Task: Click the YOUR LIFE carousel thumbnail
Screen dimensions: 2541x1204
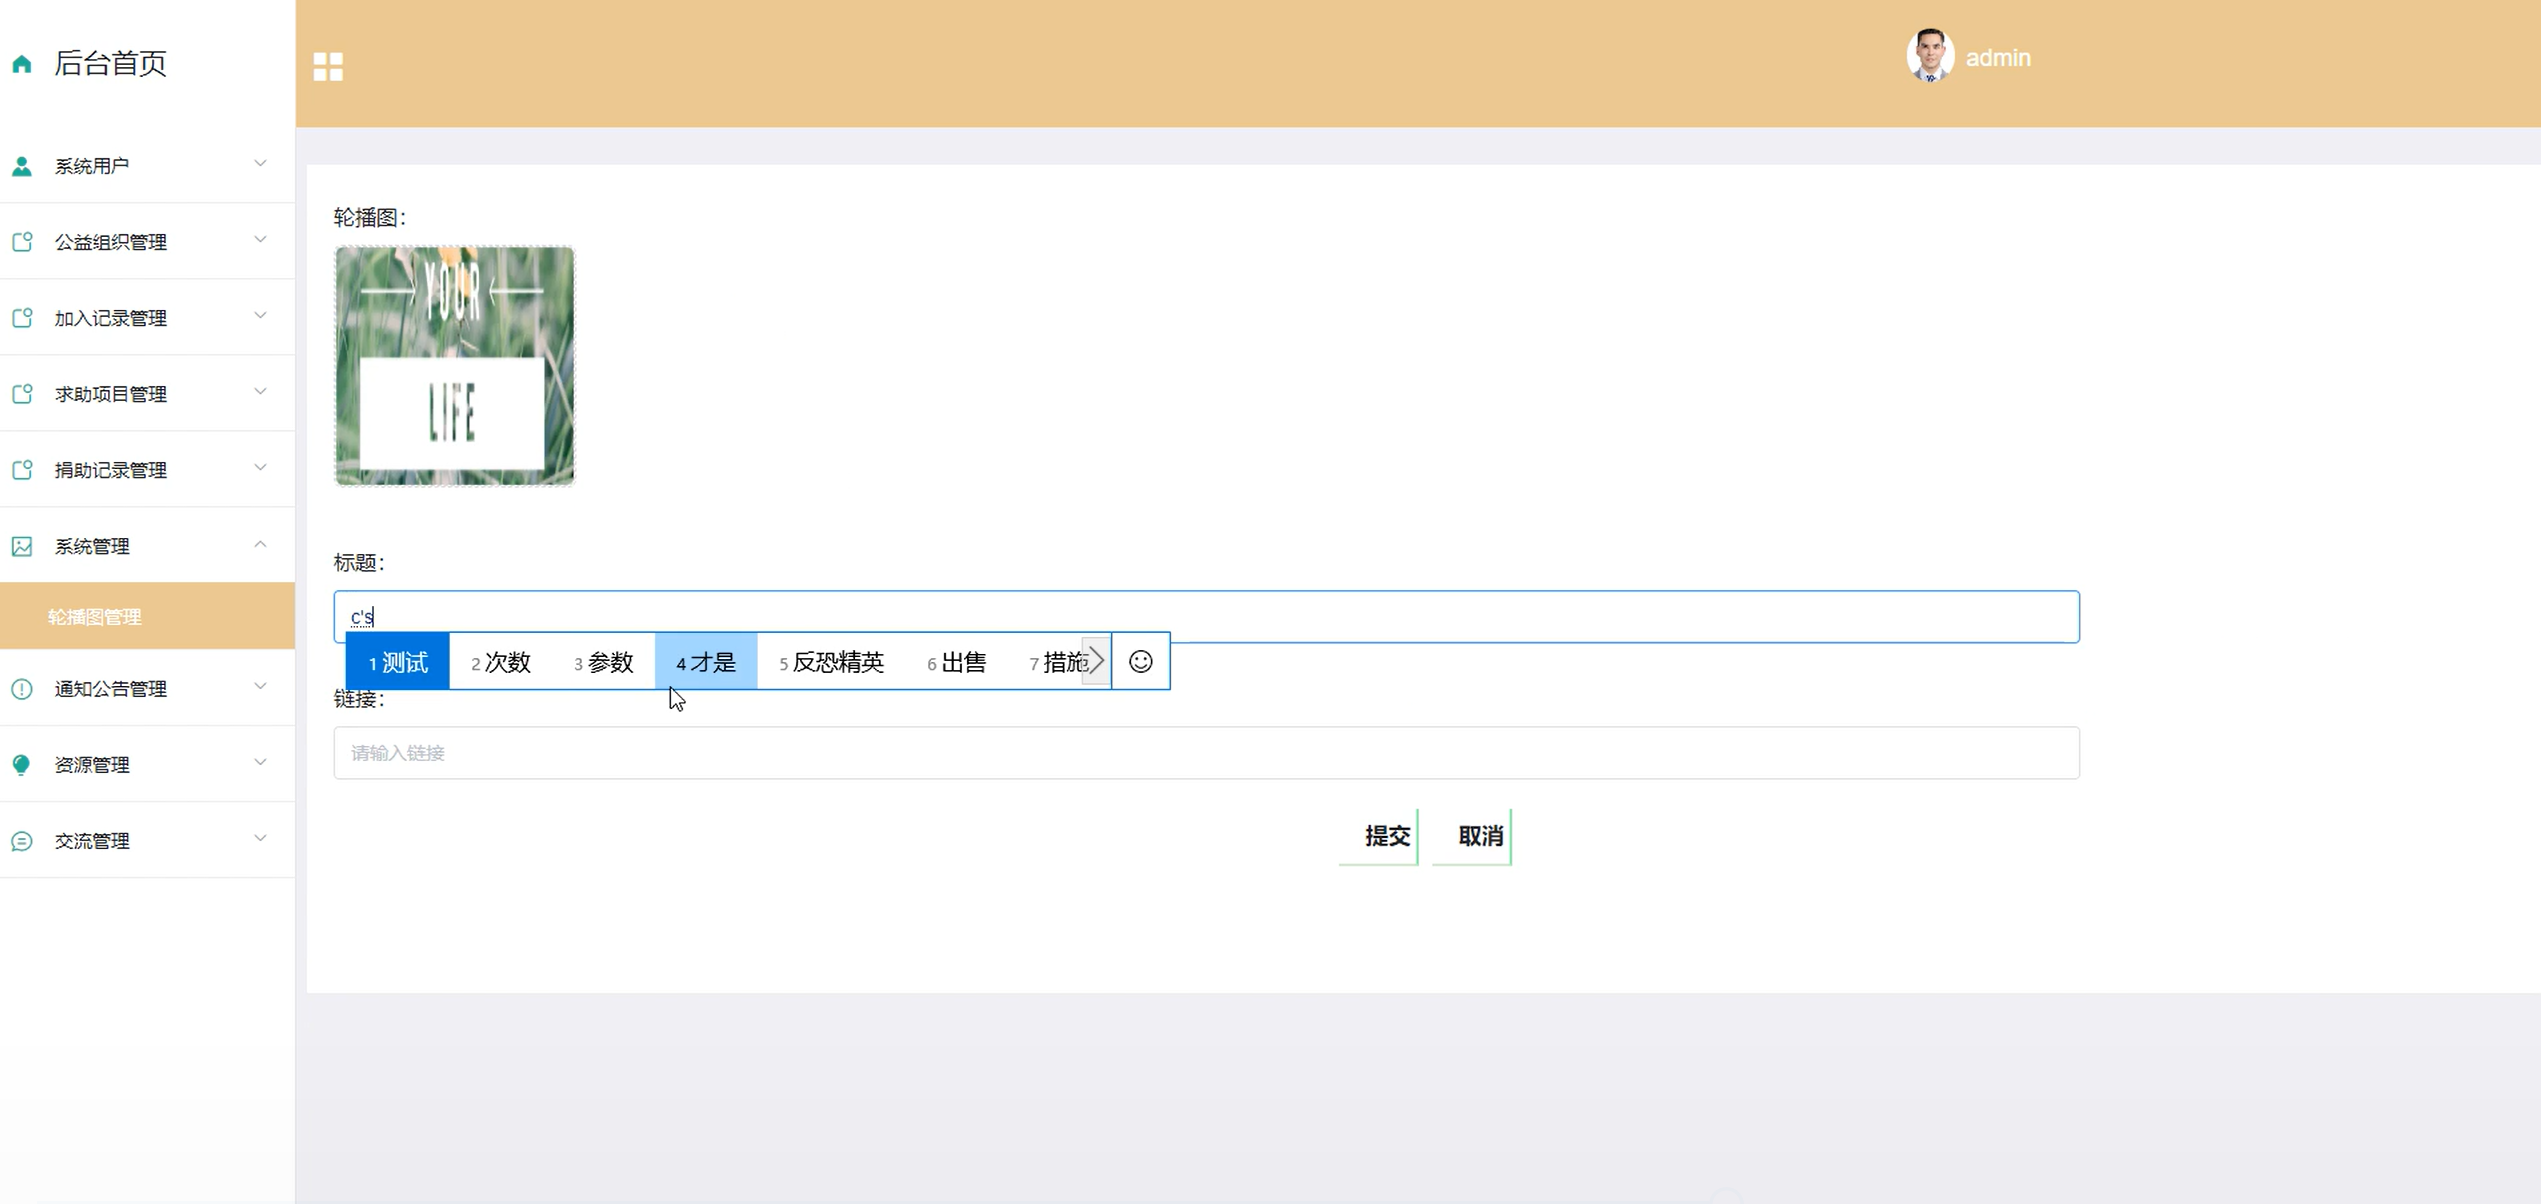Action: tap(454, 366)
